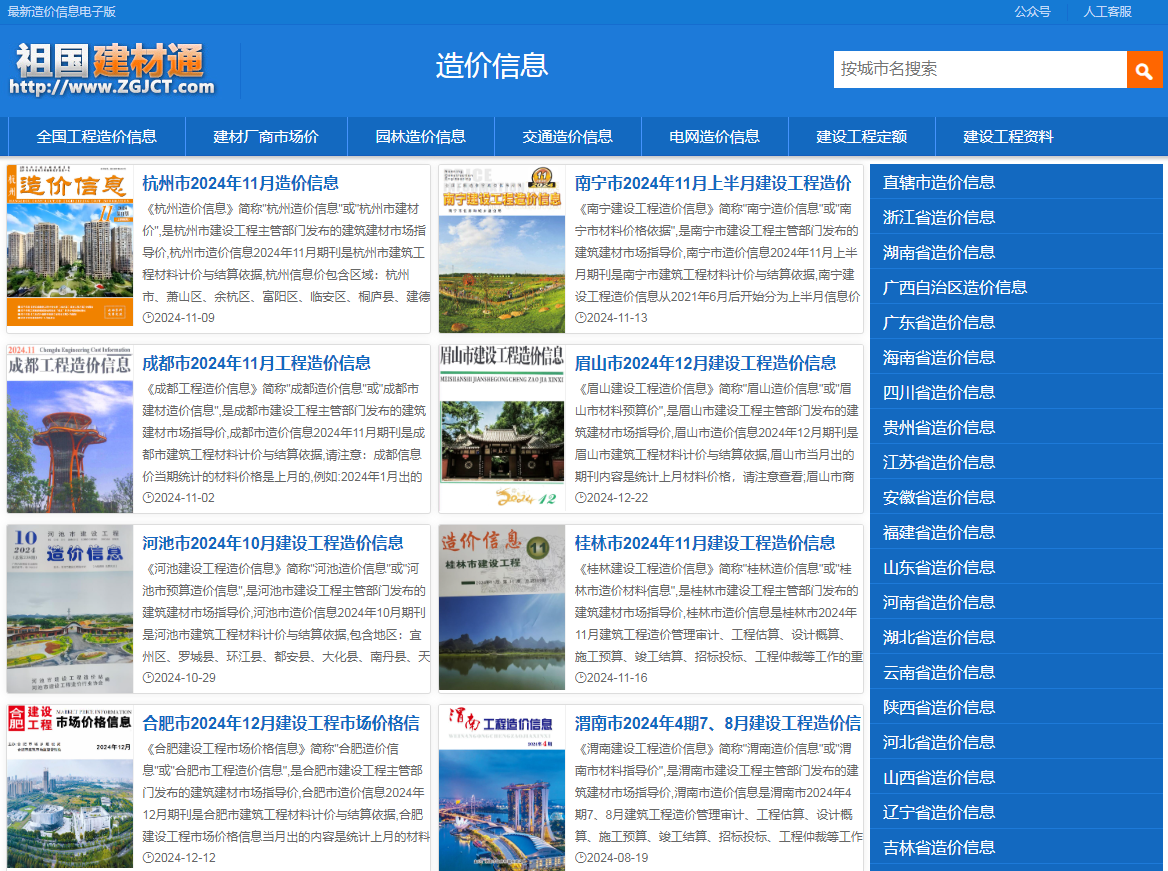Select 山西省造价信息 in sidebar

(1016, 778)
